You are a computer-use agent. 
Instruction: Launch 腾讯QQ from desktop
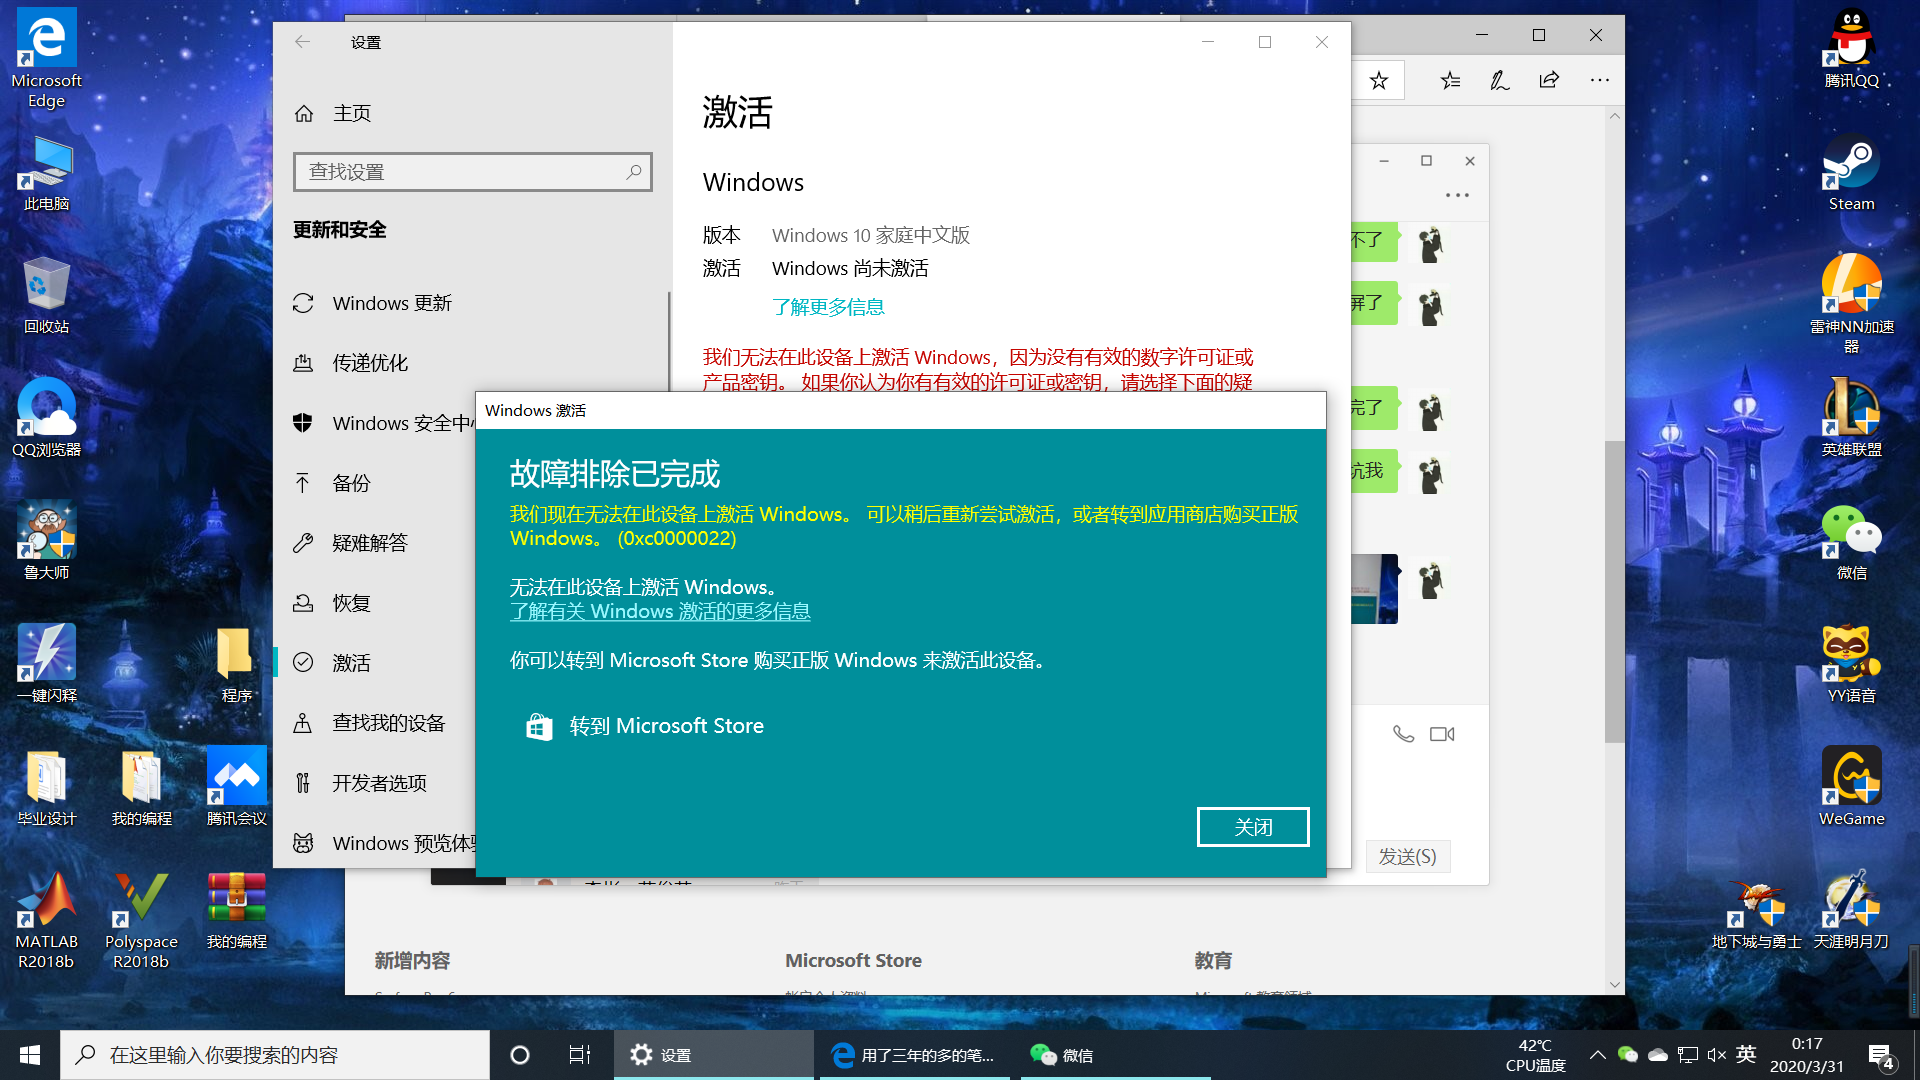tap(1851, 50)
